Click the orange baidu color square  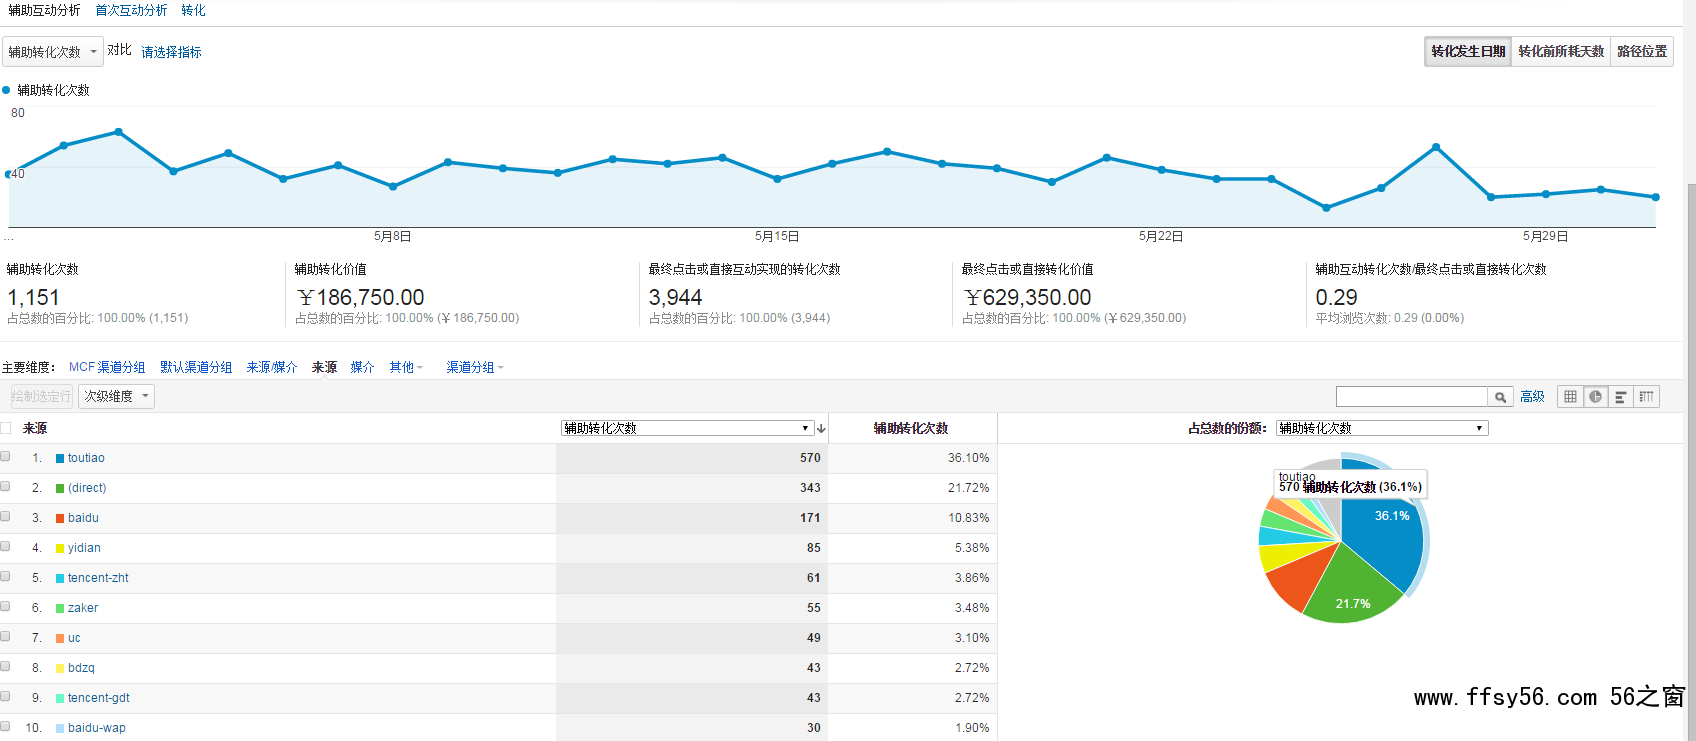tap(60, 518)
